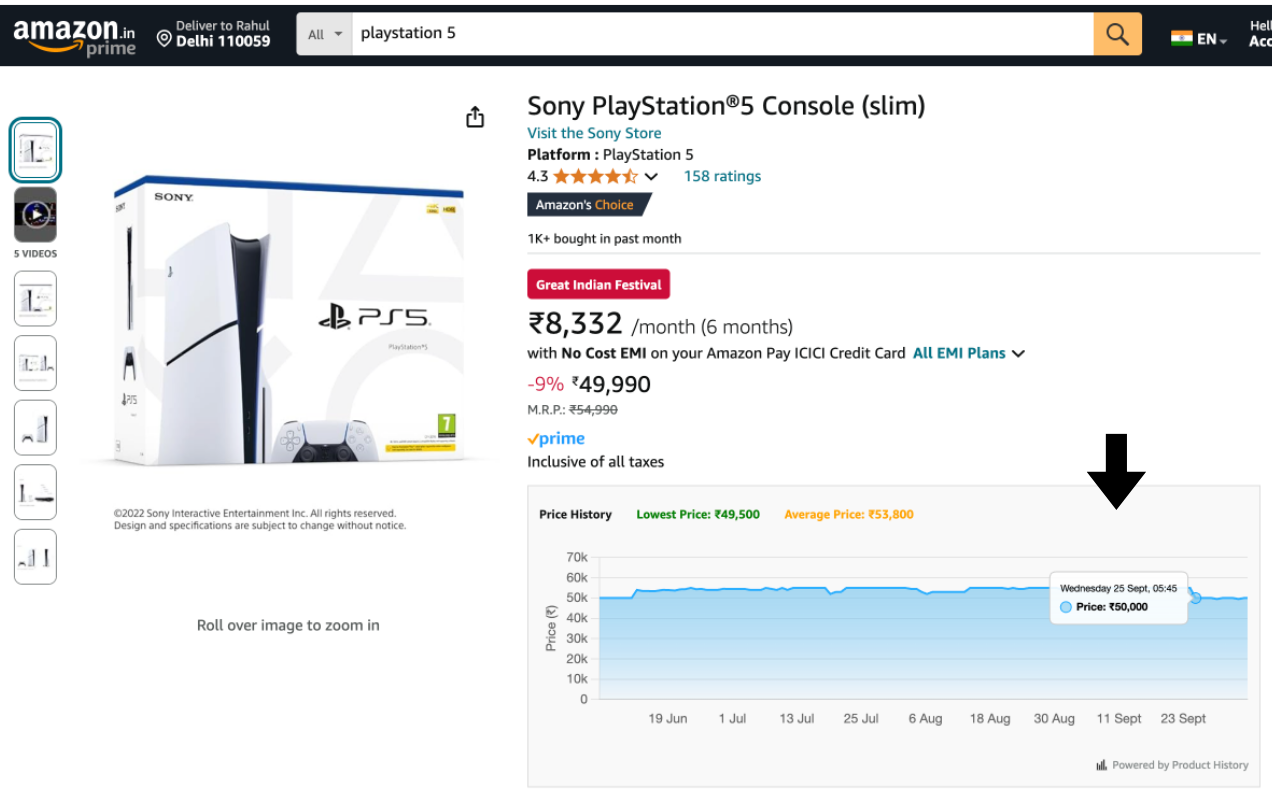Click the delivery location pin icon

coord(165,38)
